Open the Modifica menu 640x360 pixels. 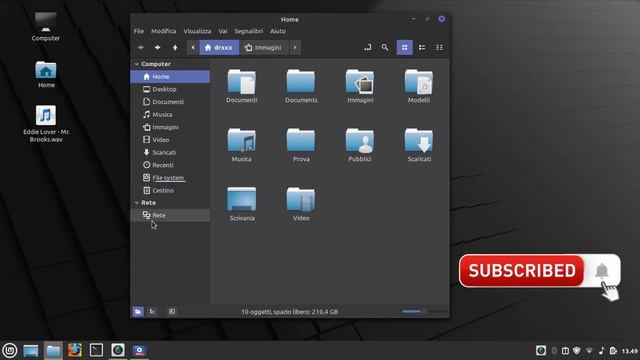[x=164, y=31]
